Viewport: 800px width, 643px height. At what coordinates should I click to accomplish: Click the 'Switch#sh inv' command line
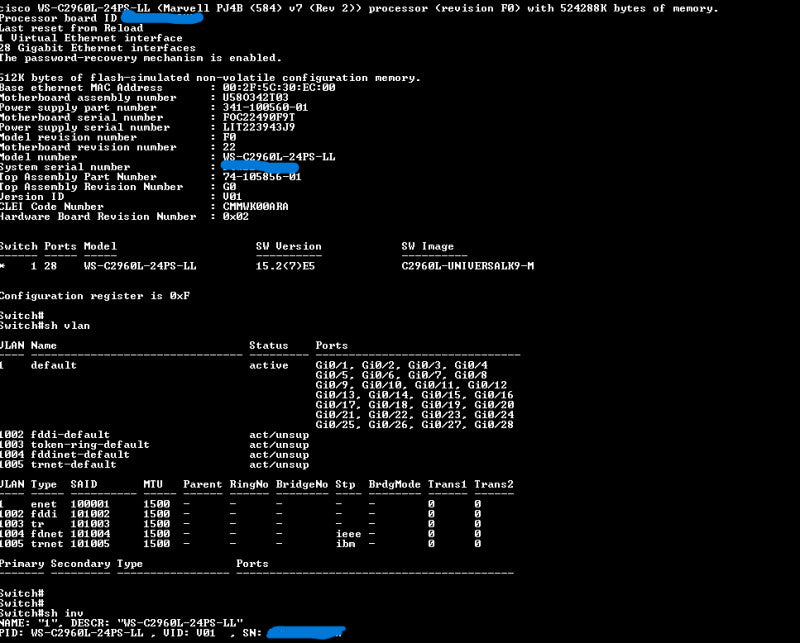point(42,613)
